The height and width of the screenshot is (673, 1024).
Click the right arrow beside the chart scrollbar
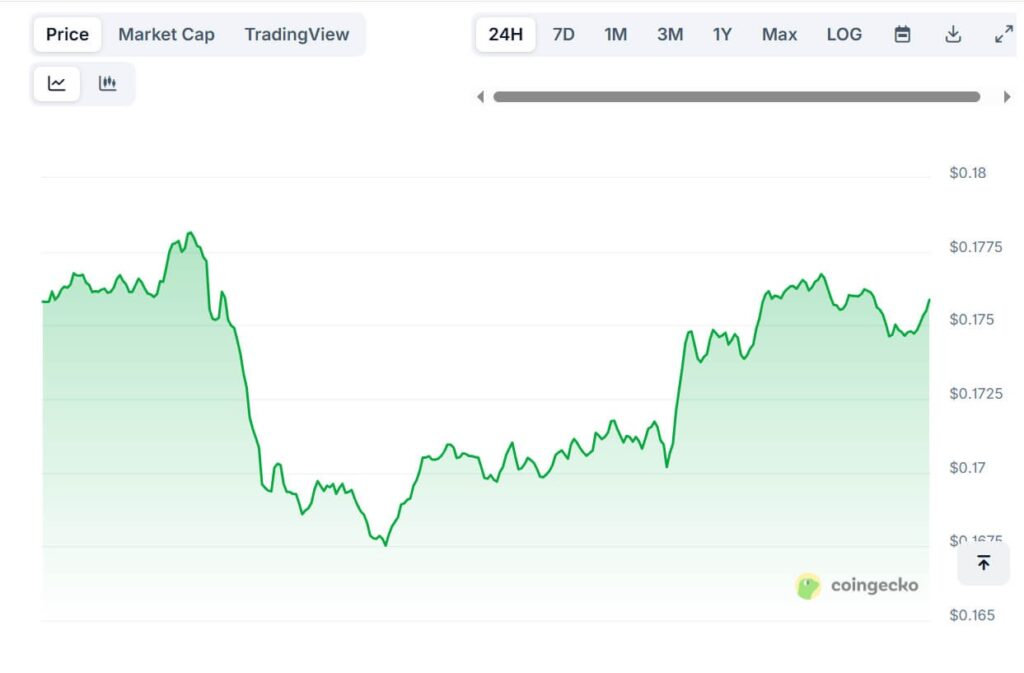click(x=1009, y=96)
